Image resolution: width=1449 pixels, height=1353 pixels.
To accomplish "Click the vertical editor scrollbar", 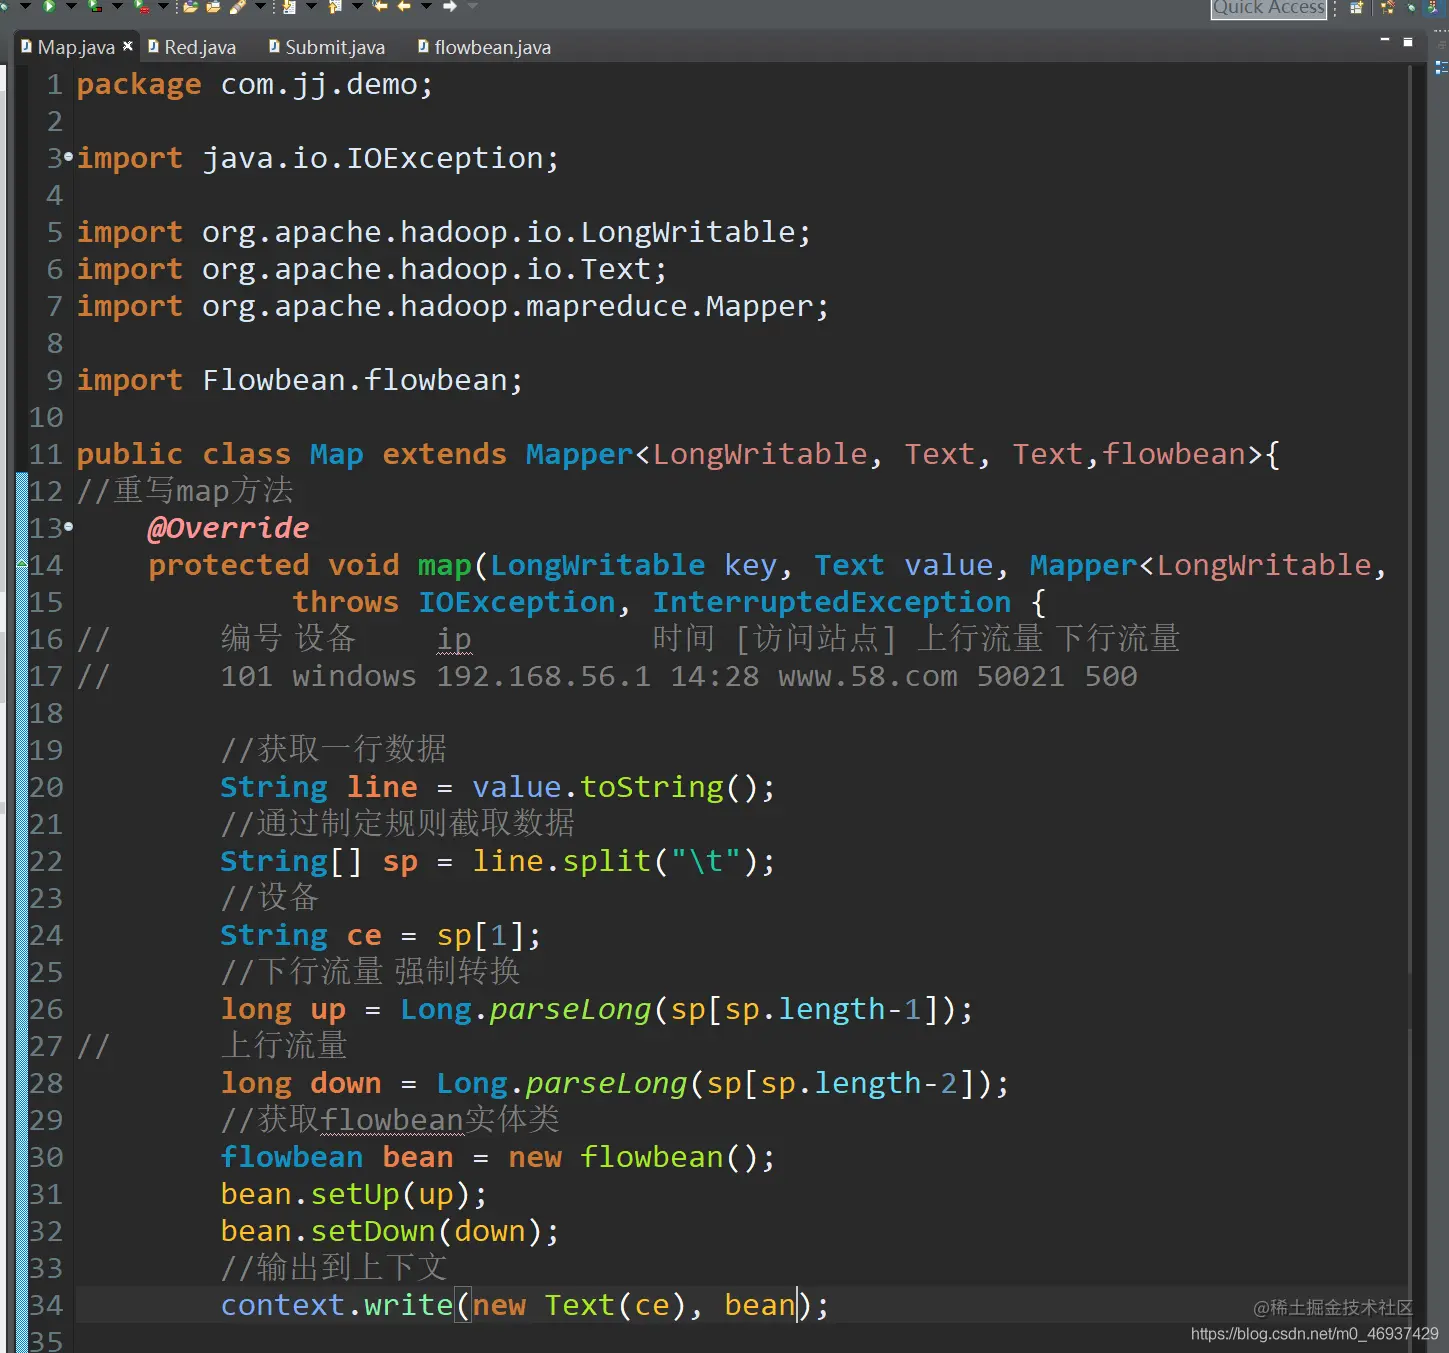I will (x=1410, y=520).
